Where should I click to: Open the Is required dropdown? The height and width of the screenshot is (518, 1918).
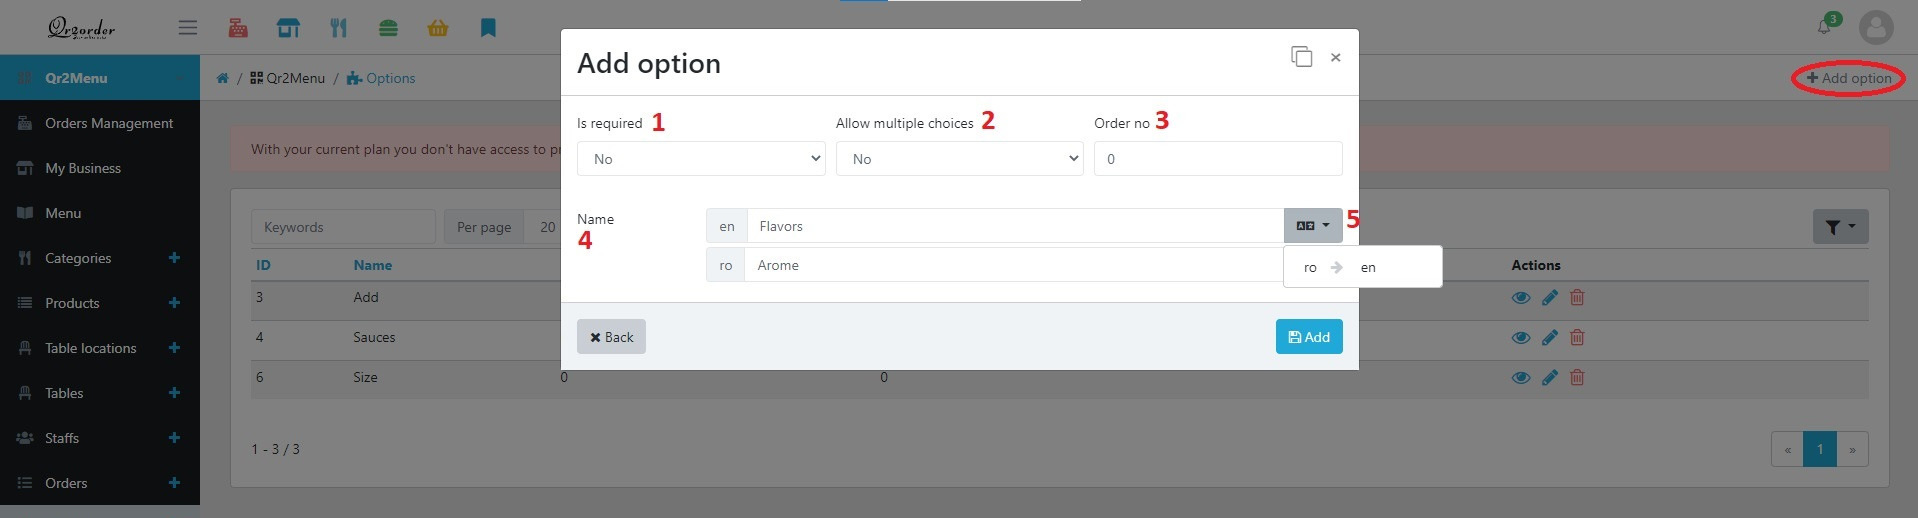701,159
